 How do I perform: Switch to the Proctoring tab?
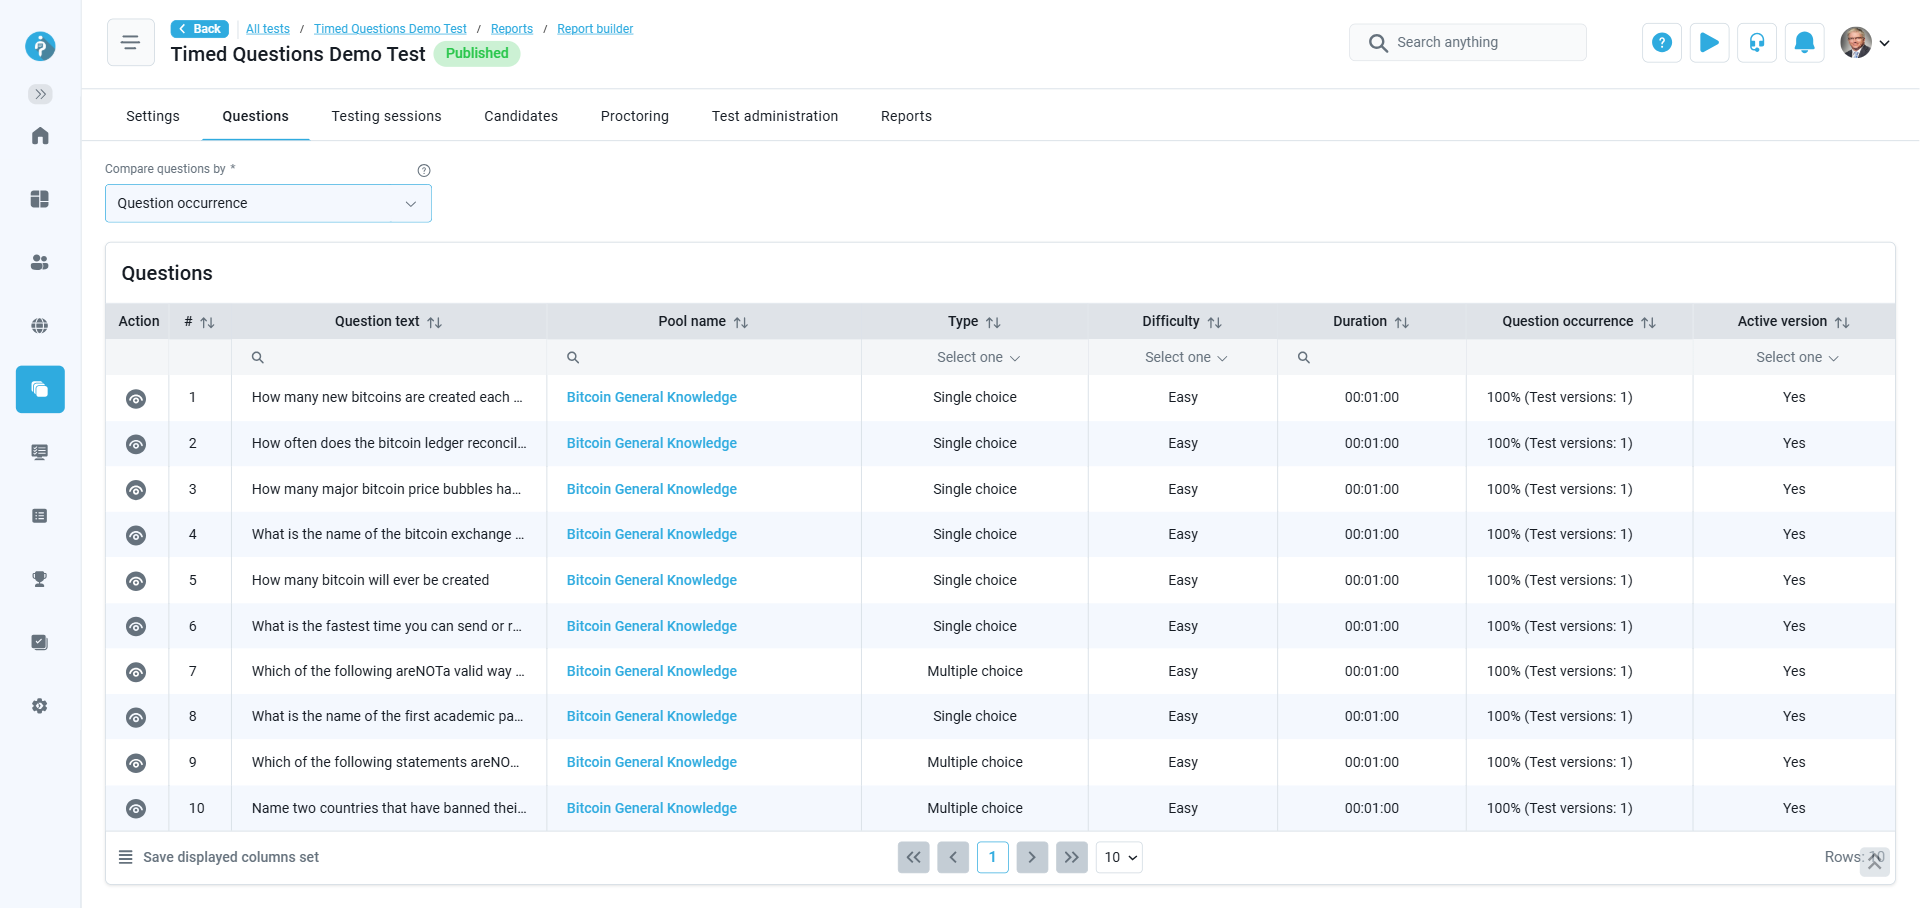click(x=635, y=116)
